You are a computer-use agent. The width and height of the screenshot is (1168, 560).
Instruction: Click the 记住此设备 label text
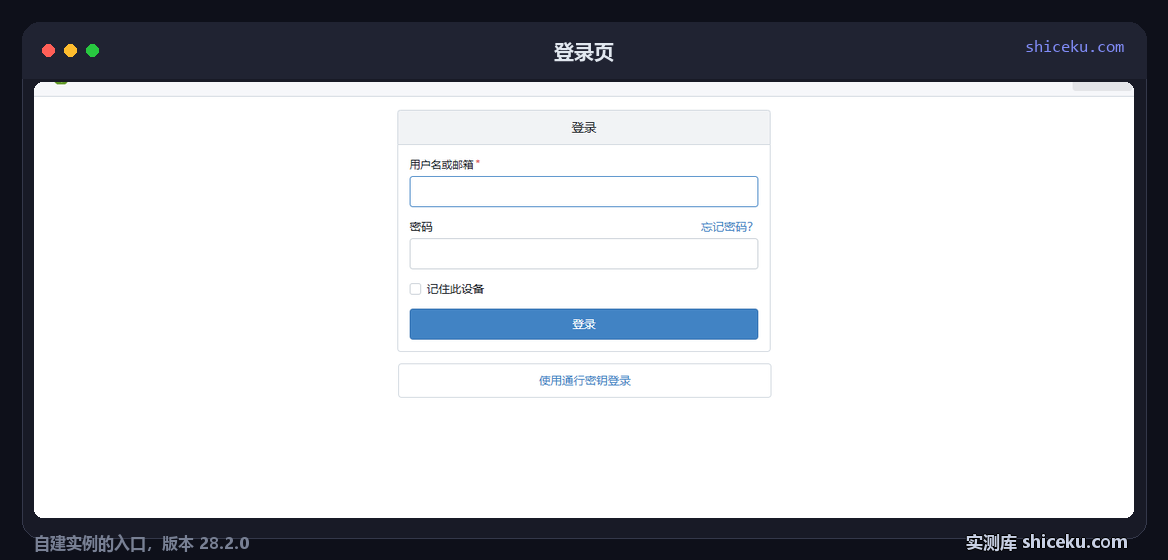[x=455, y=289]
